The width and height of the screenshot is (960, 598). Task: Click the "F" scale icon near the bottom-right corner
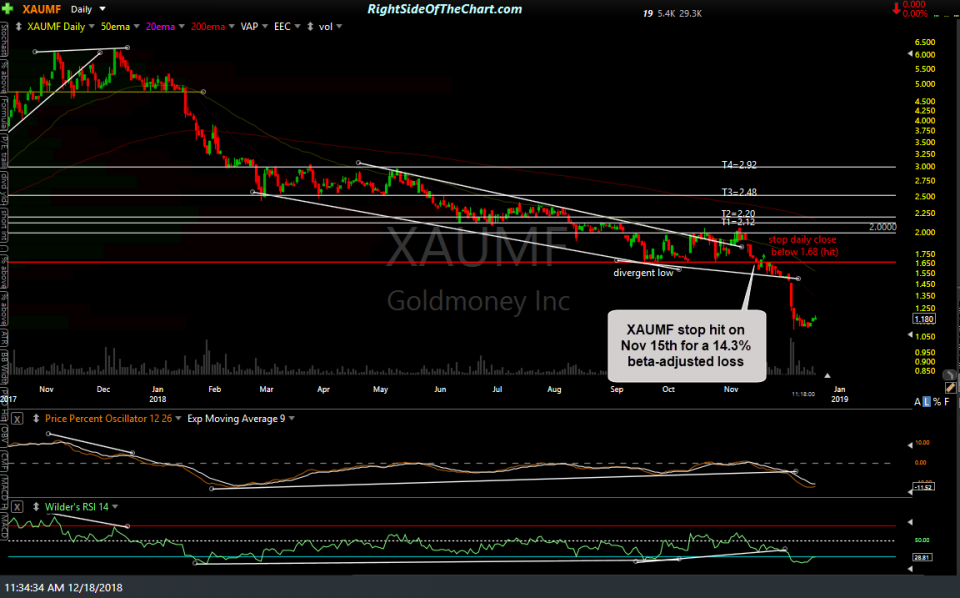[947, 401]
